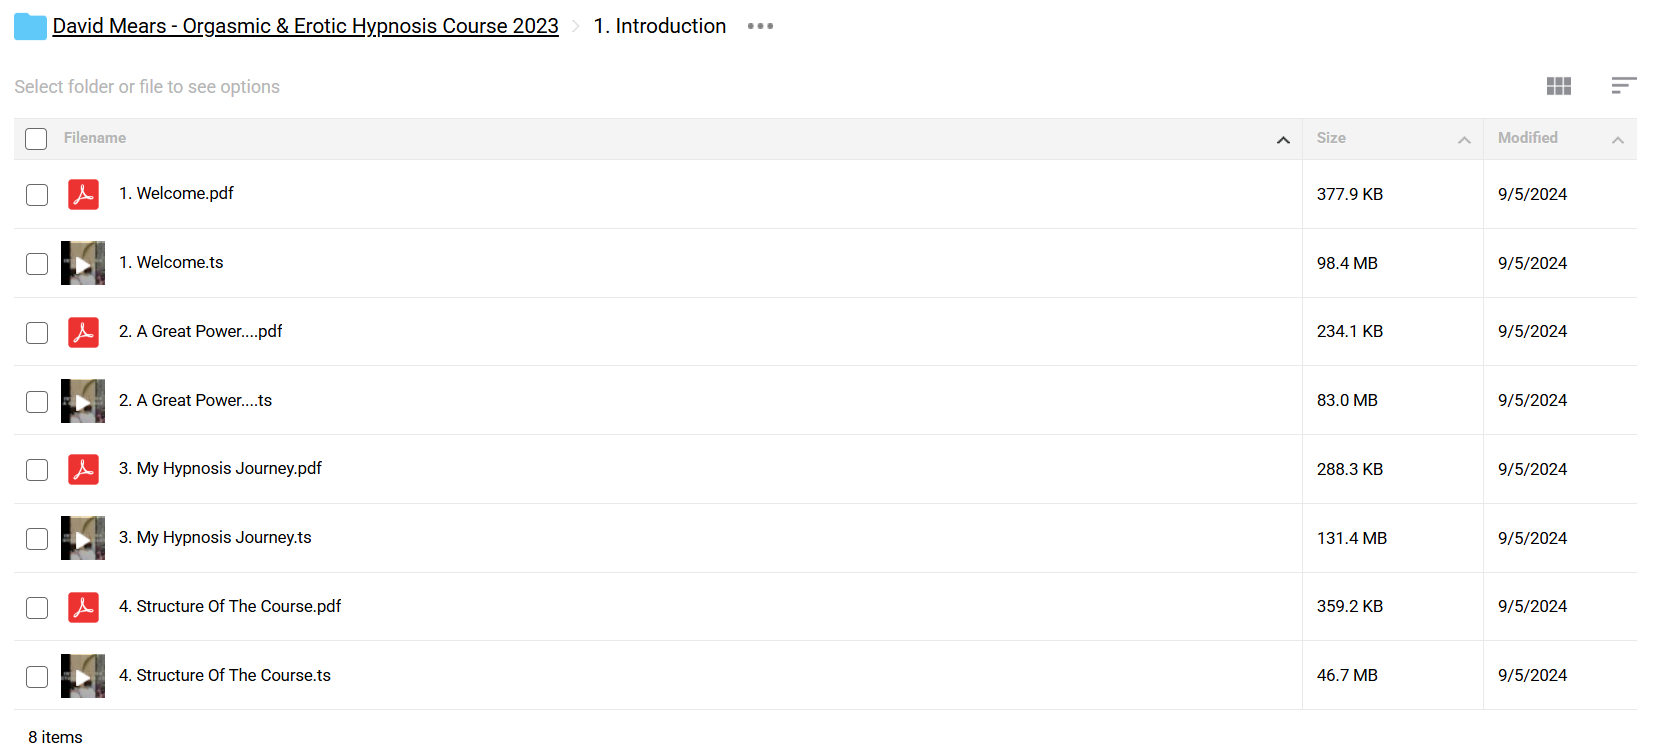This screenshot has height=750, width=1669.
Task: Check the box for 1. Welcome.pdf
Action: (x=37, y=195)
